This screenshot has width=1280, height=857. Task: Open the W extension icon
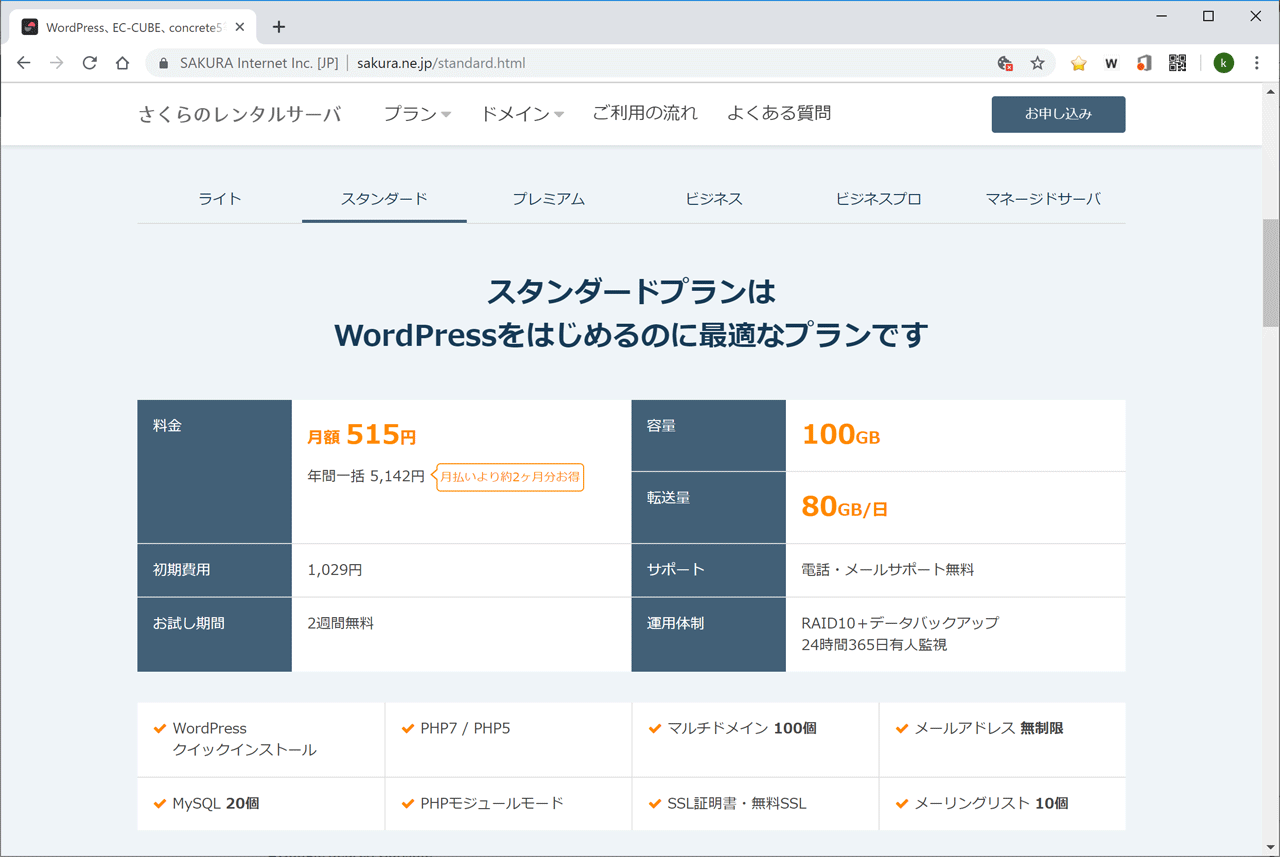click(x=1111, y=63)
